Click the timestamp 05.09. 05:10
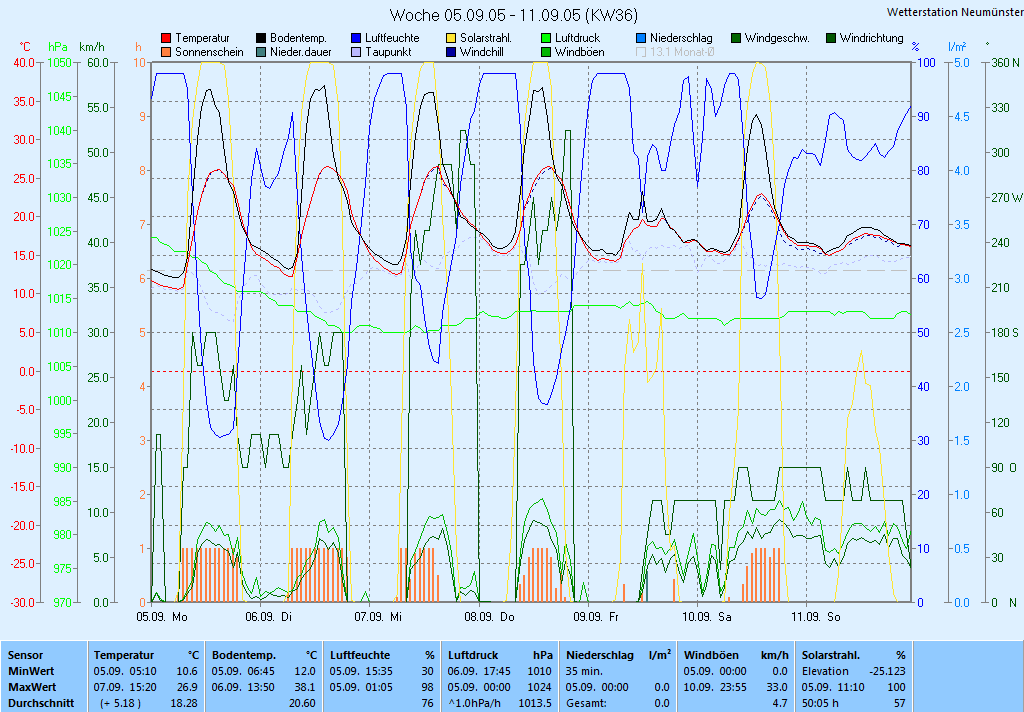Viewport: 1024px width, 712px height. [125, 672]
